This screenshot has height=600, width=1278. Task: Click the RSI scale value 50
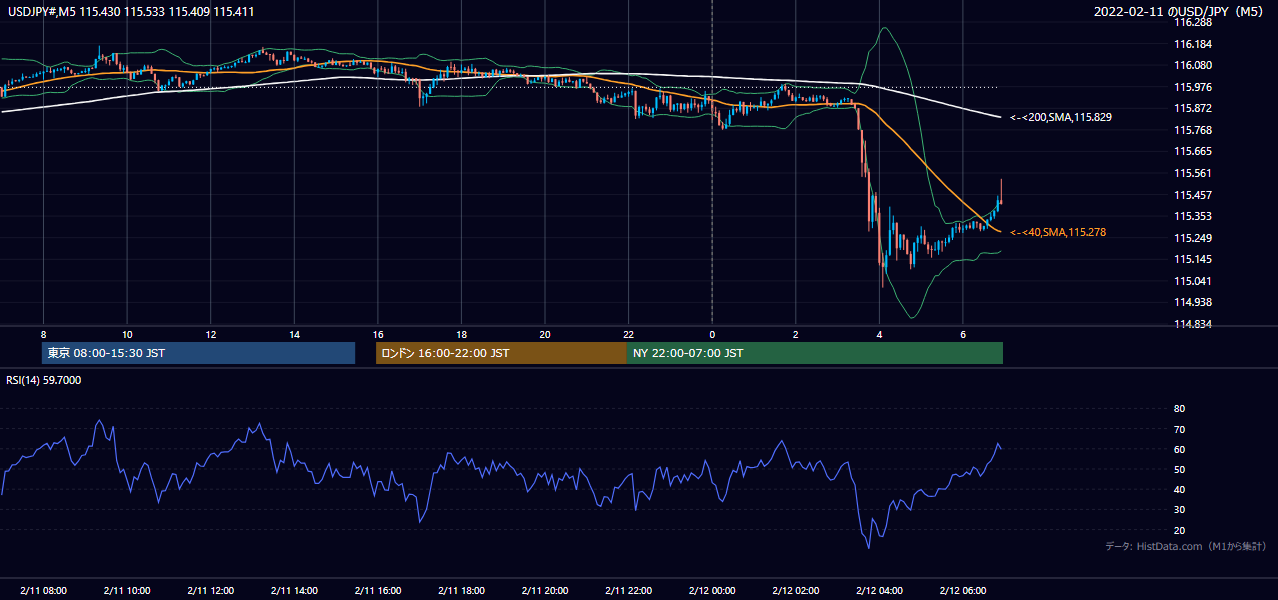coord(1179,469)
